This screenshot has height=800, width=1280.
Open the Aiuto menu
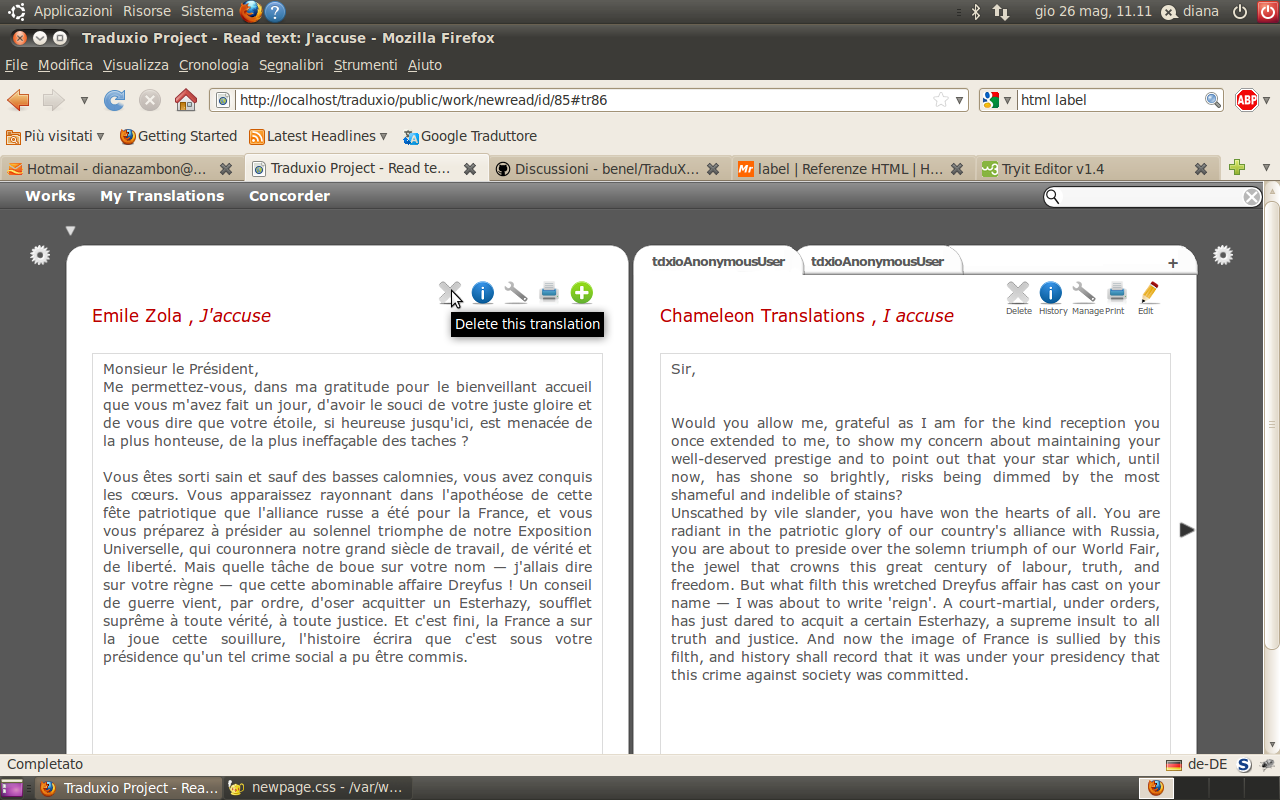[425, 65]
